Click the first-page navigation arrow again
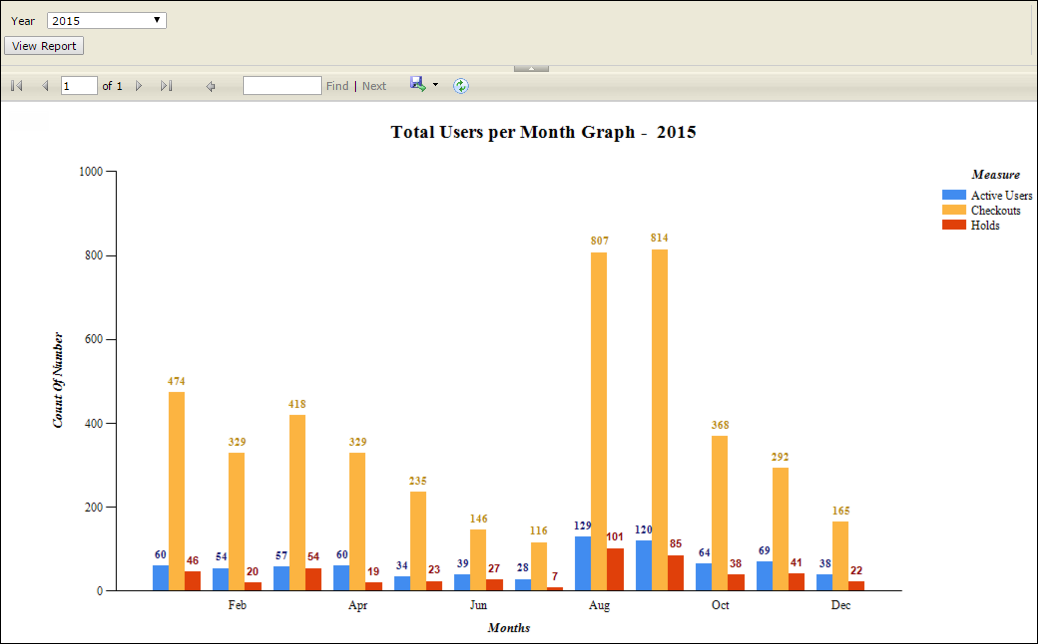This screenshot has height=644, width=1038. click(16, 85)
